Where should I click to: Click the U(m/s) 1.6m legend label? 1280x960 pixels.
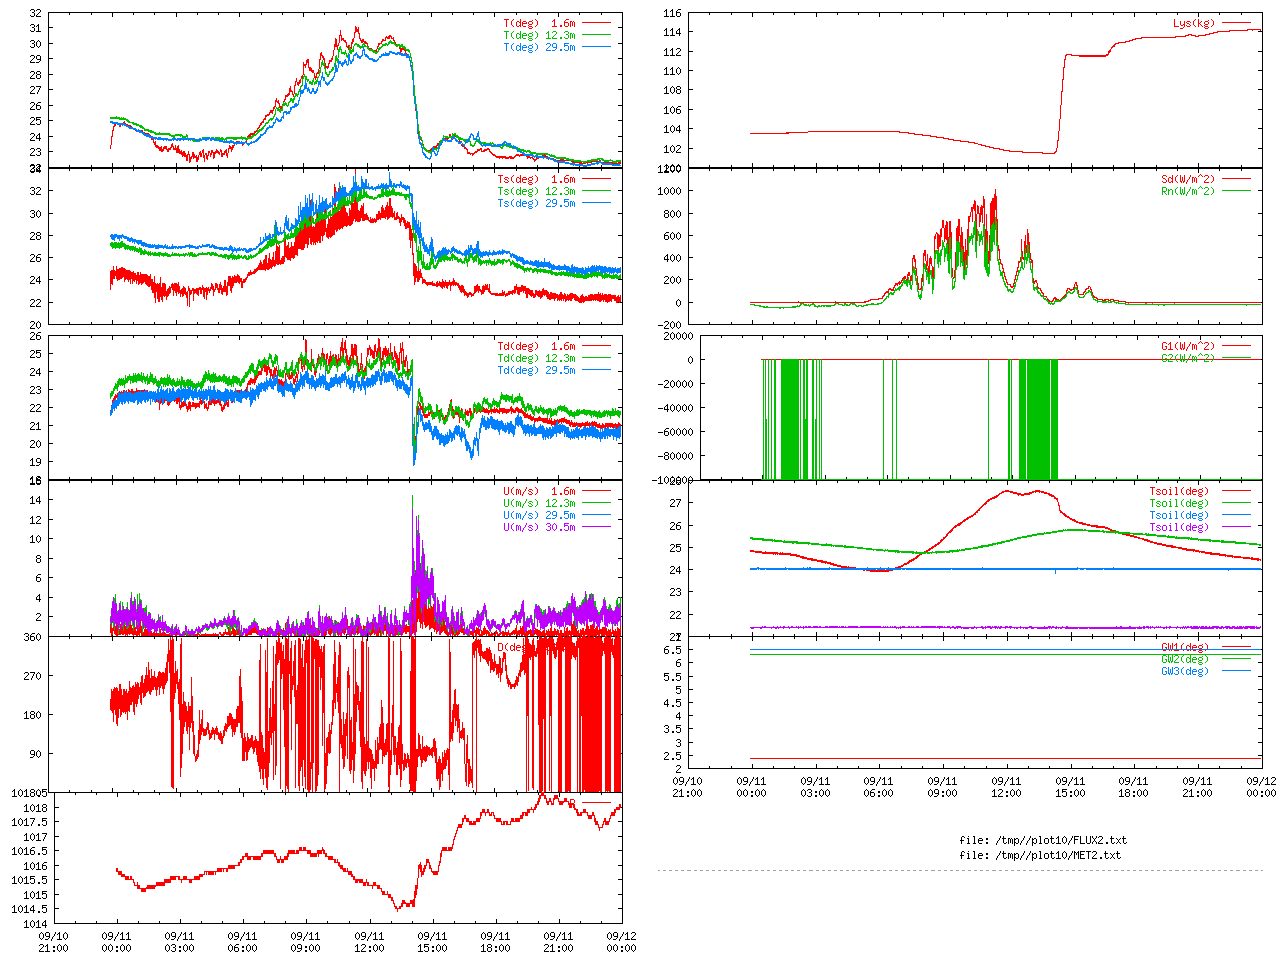pyautogui.click(x=540, y=492)
